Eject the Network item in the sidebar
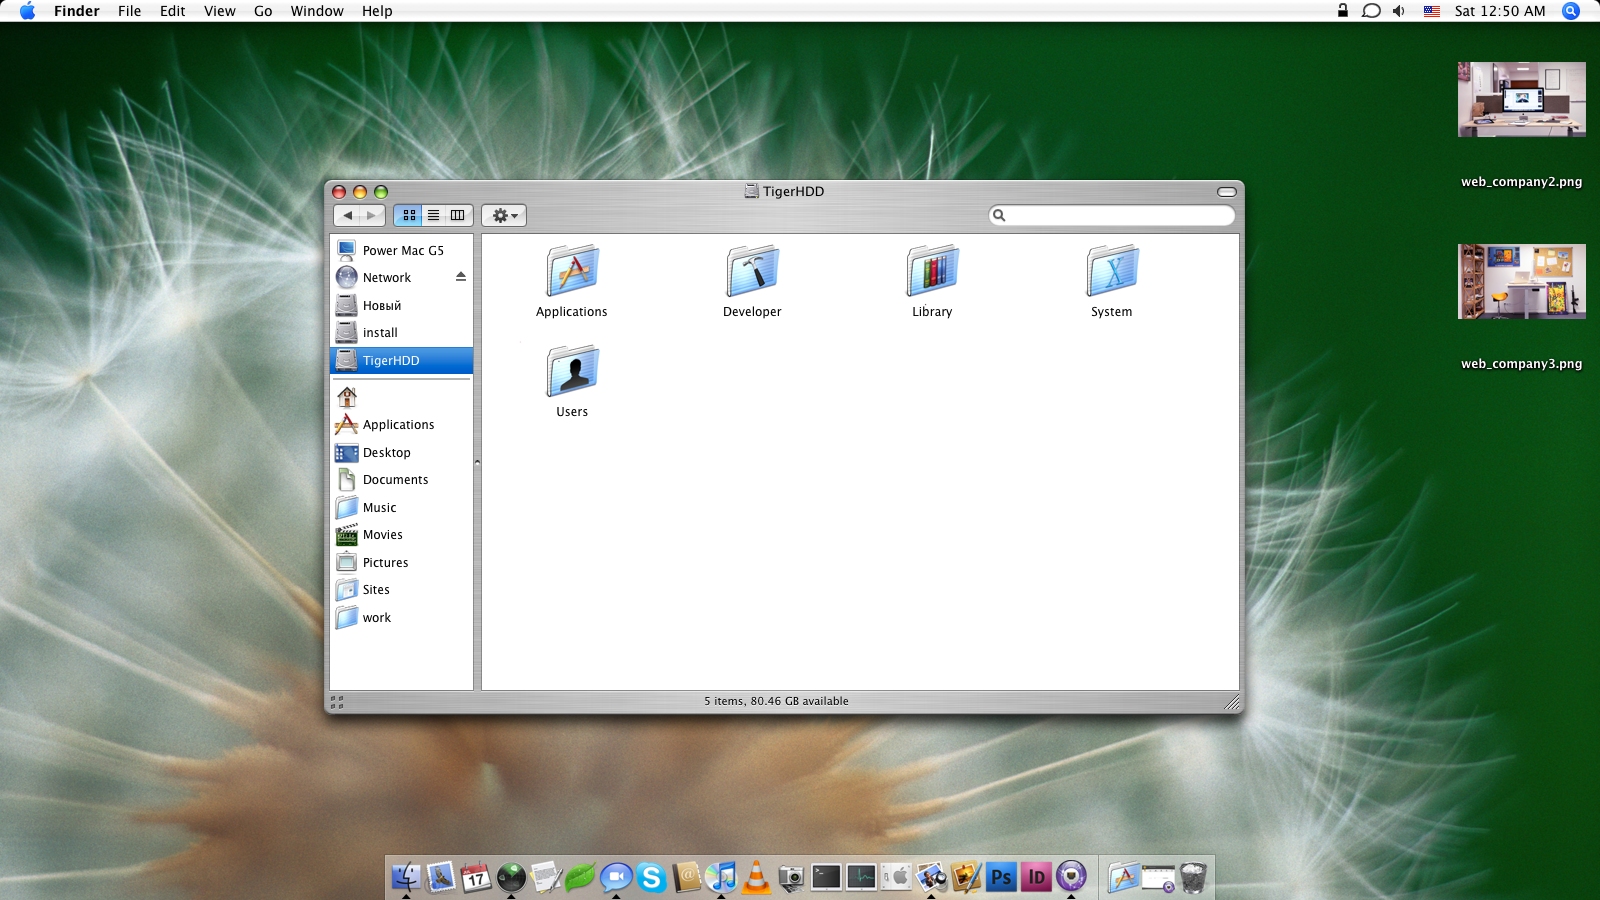Image resolution: width=1600 pixels, height=900 pixels. 461,277
